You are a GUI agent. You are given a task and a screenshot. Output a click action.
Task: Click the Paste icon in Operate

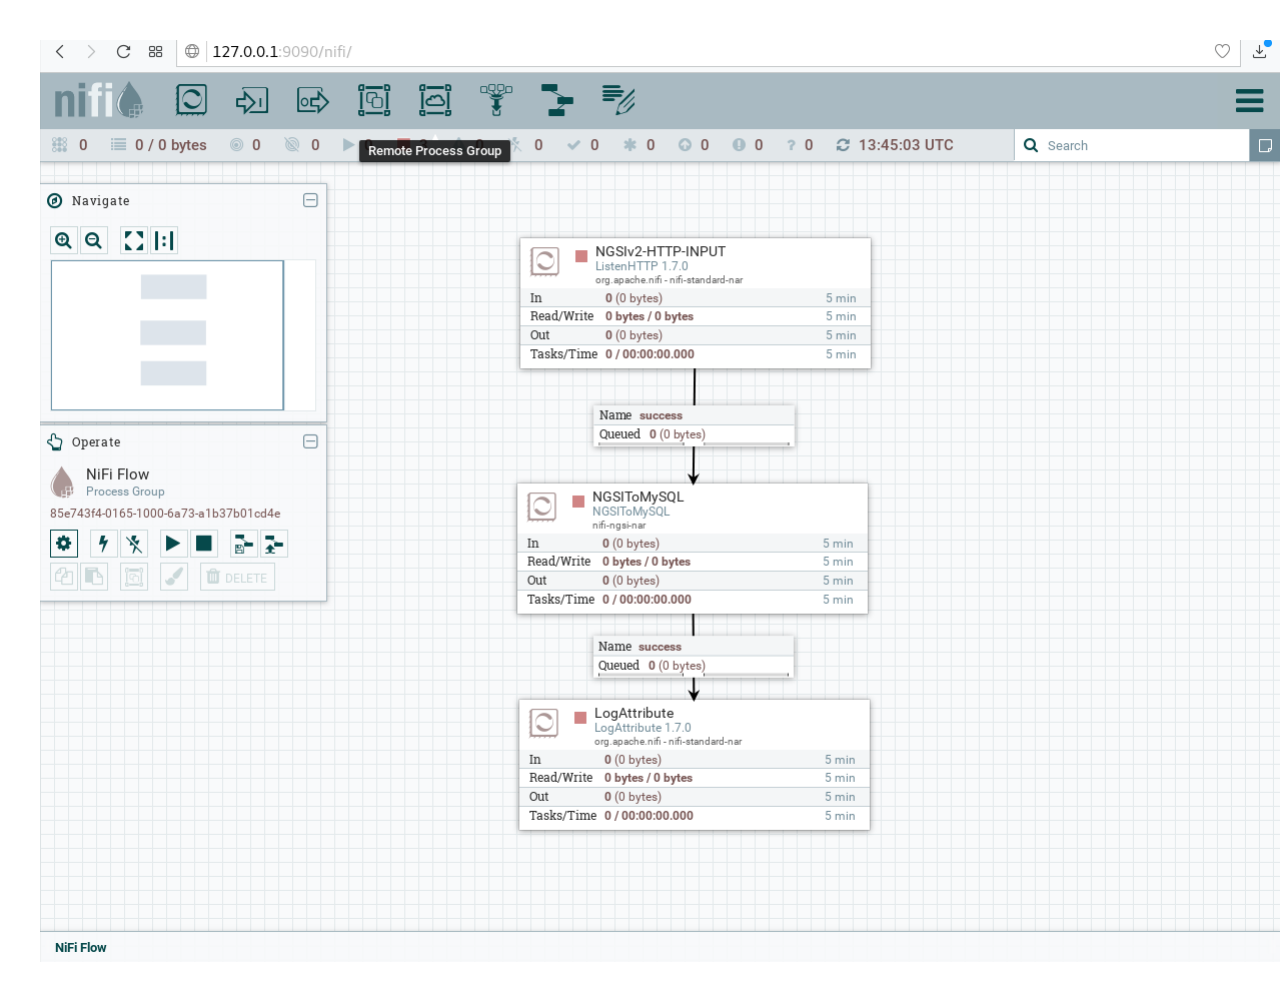tap(94, 577)
